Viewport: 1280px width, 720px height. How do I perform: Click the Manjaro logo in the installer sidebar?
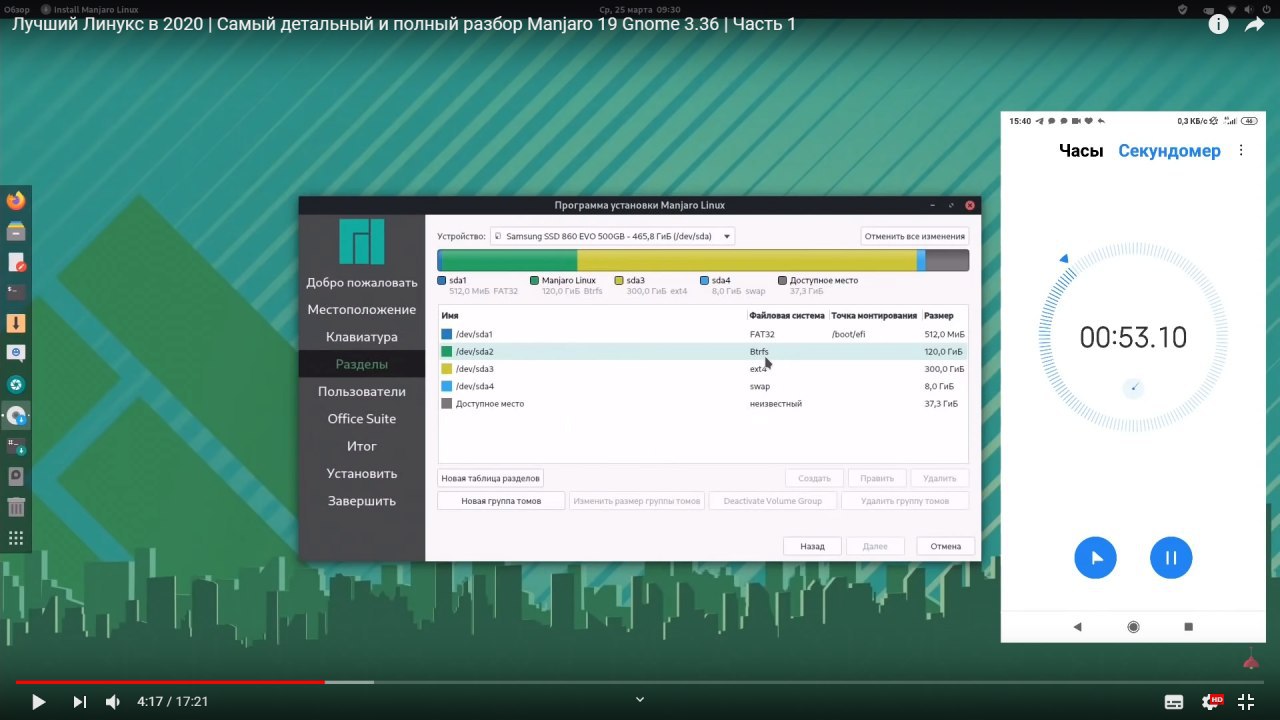coord(362,241)
